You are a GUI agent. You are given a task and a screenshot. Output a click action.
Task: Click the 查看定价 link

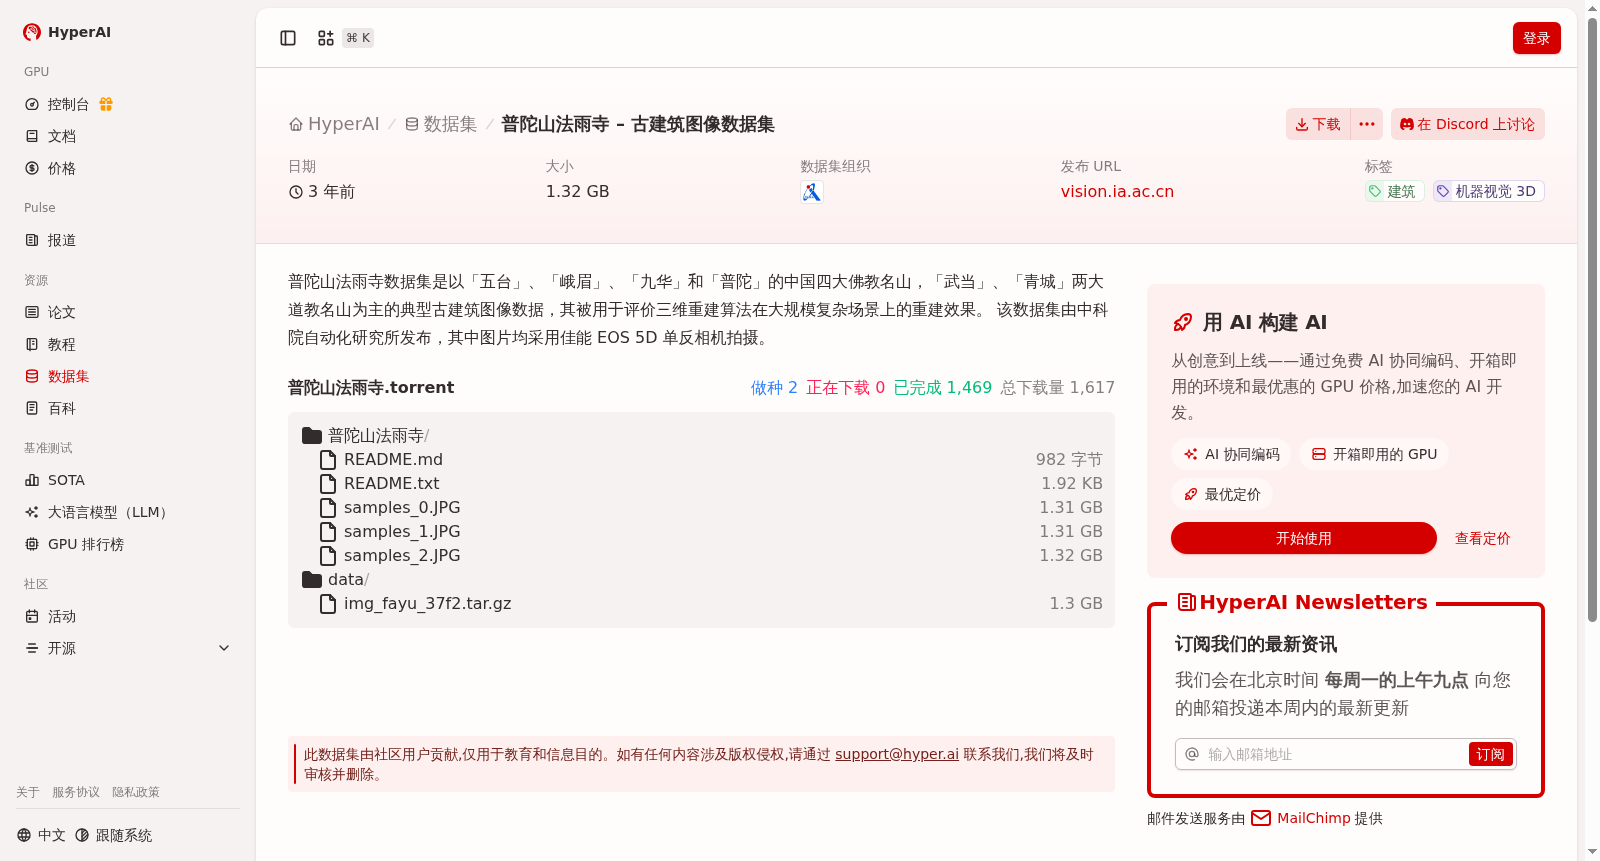1482,538
